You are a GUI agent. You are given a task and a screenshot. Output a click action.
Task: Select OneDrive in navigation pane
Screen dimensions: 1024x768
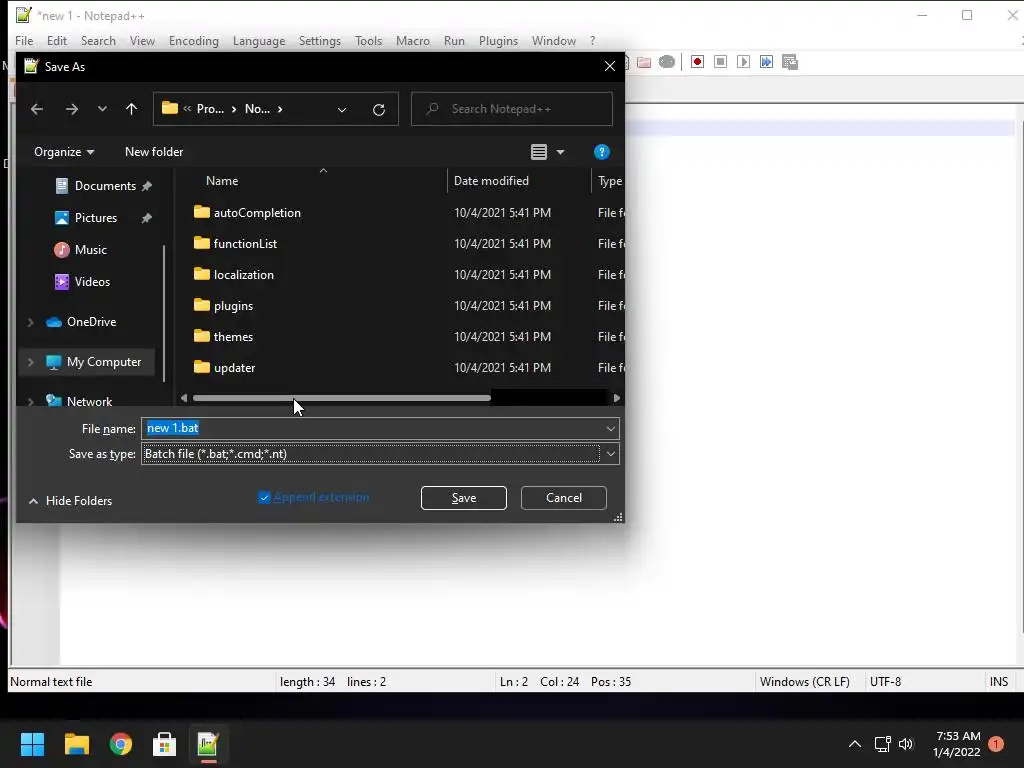click(x=91, y=321)
